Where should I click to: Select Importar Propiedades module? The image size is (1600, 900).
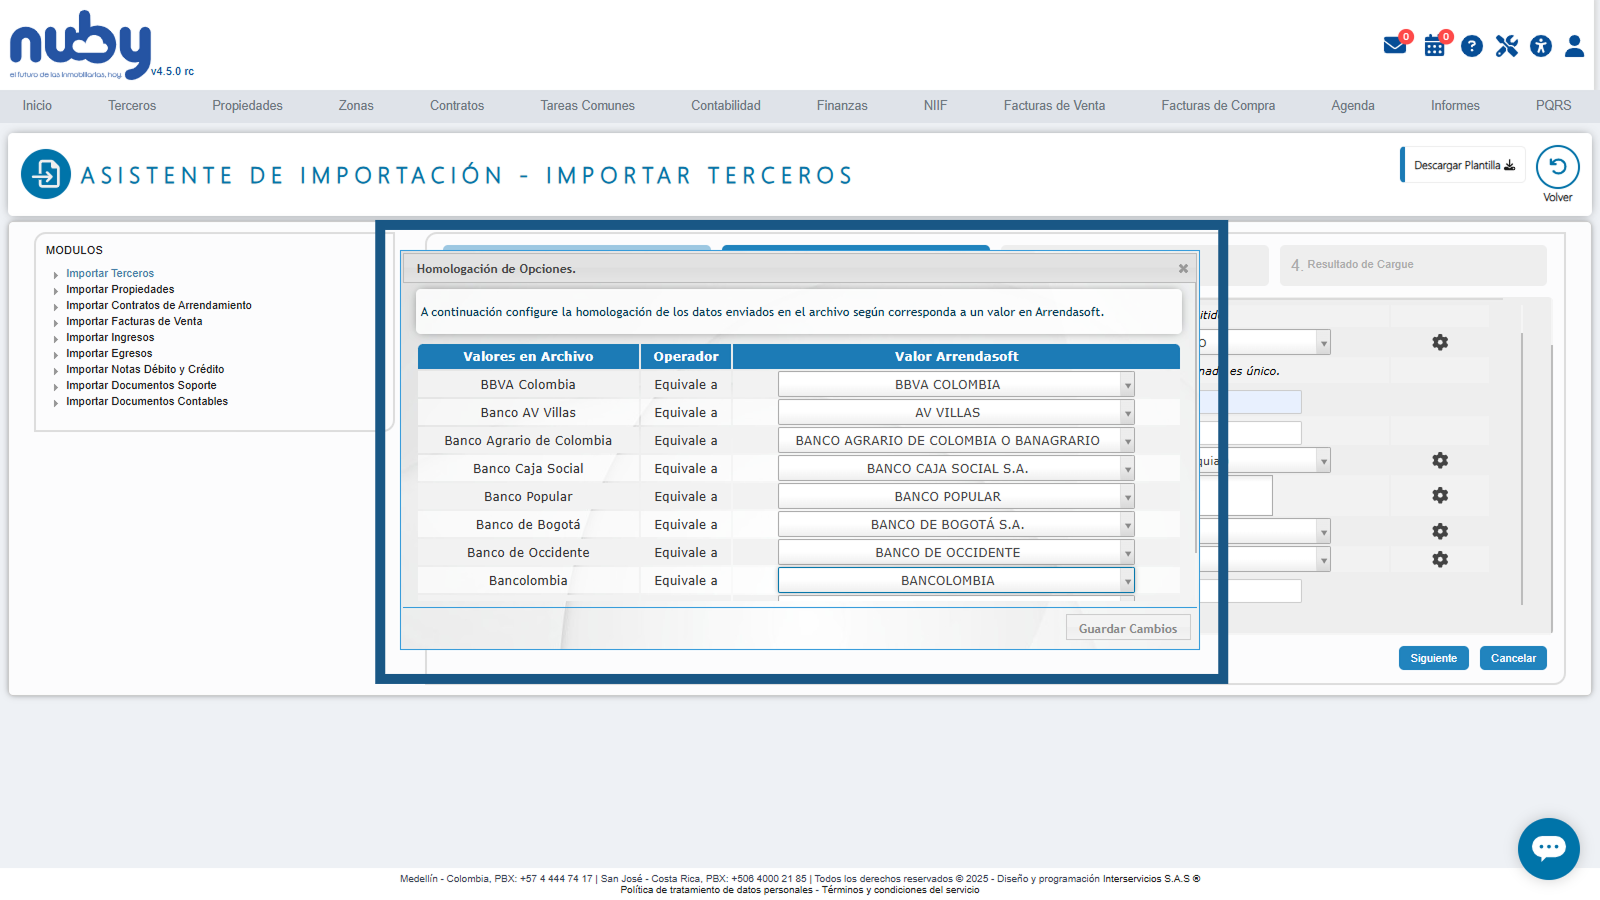[x=120, y=289]
